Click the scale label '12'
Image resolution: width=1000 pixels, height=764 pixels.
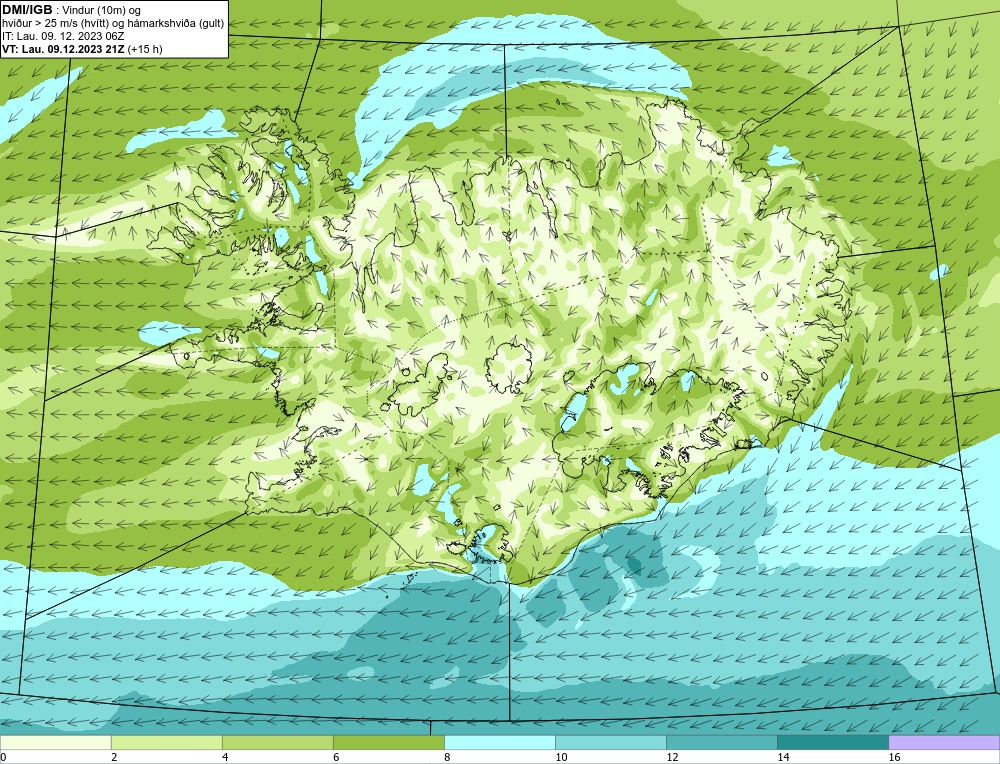[672, 757]
